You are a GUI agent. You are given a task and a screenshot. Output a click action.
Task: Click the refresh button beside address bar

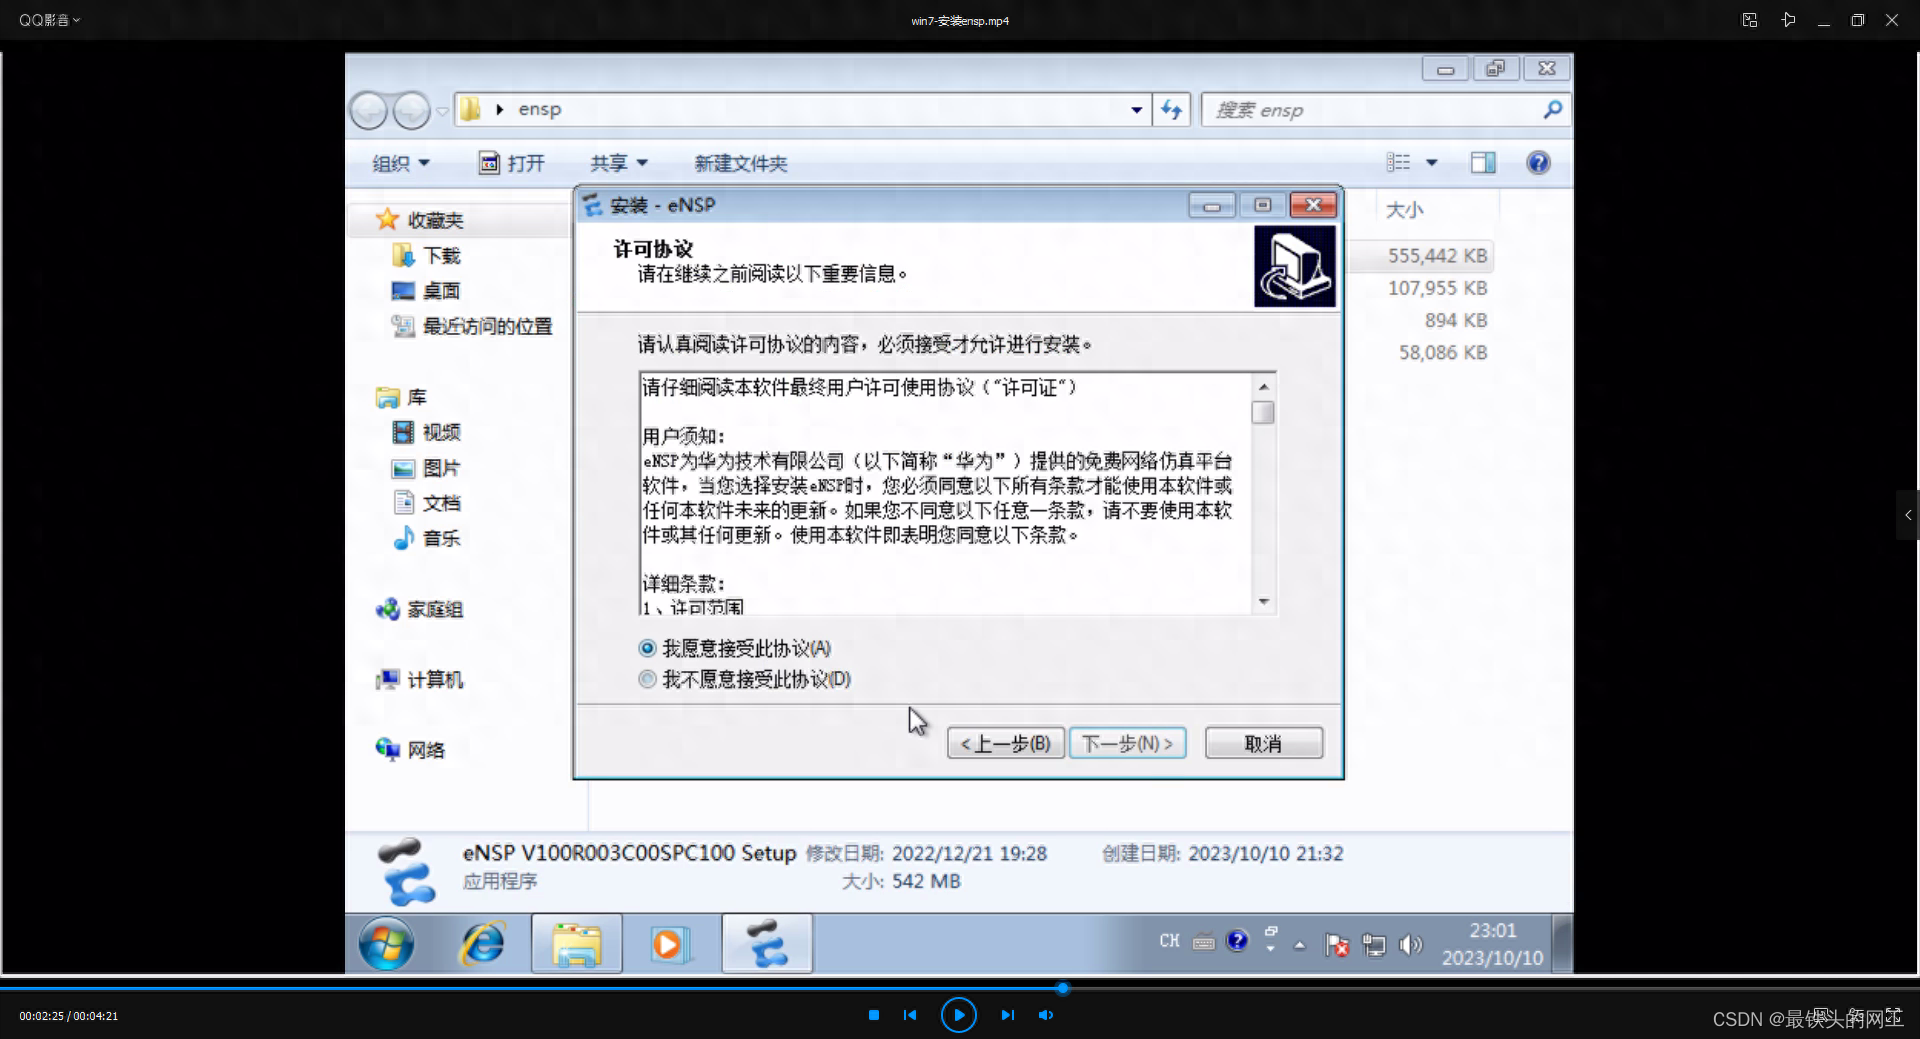[x=1171, y=110]
